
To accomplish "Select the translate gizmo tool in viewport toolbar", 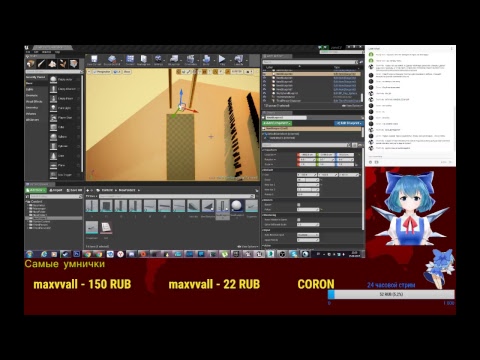I will (179, 72).
